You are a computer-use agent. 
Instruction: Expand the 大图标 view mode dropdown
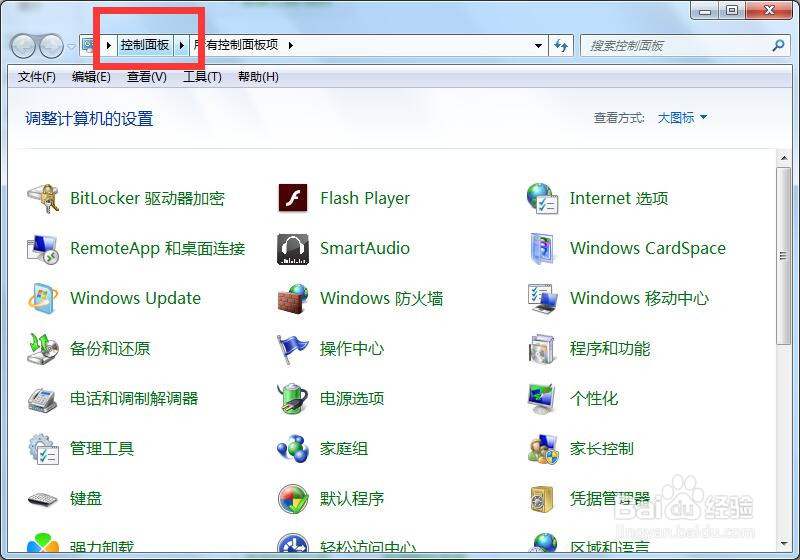(x=682, y=118)
